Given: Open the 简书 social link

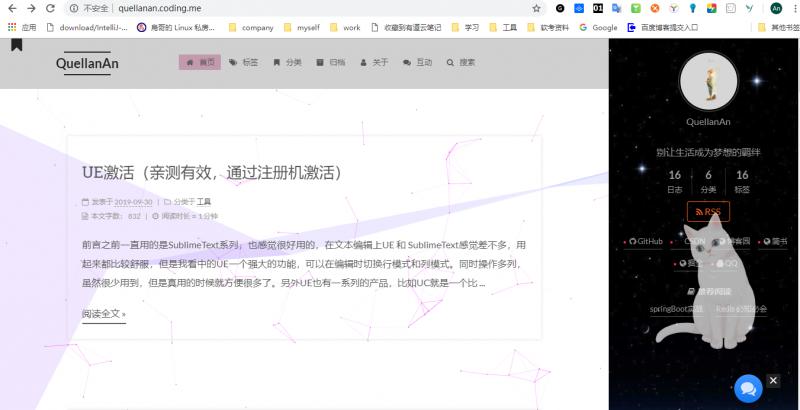Looking at the screenshot, I should point(776,241).
